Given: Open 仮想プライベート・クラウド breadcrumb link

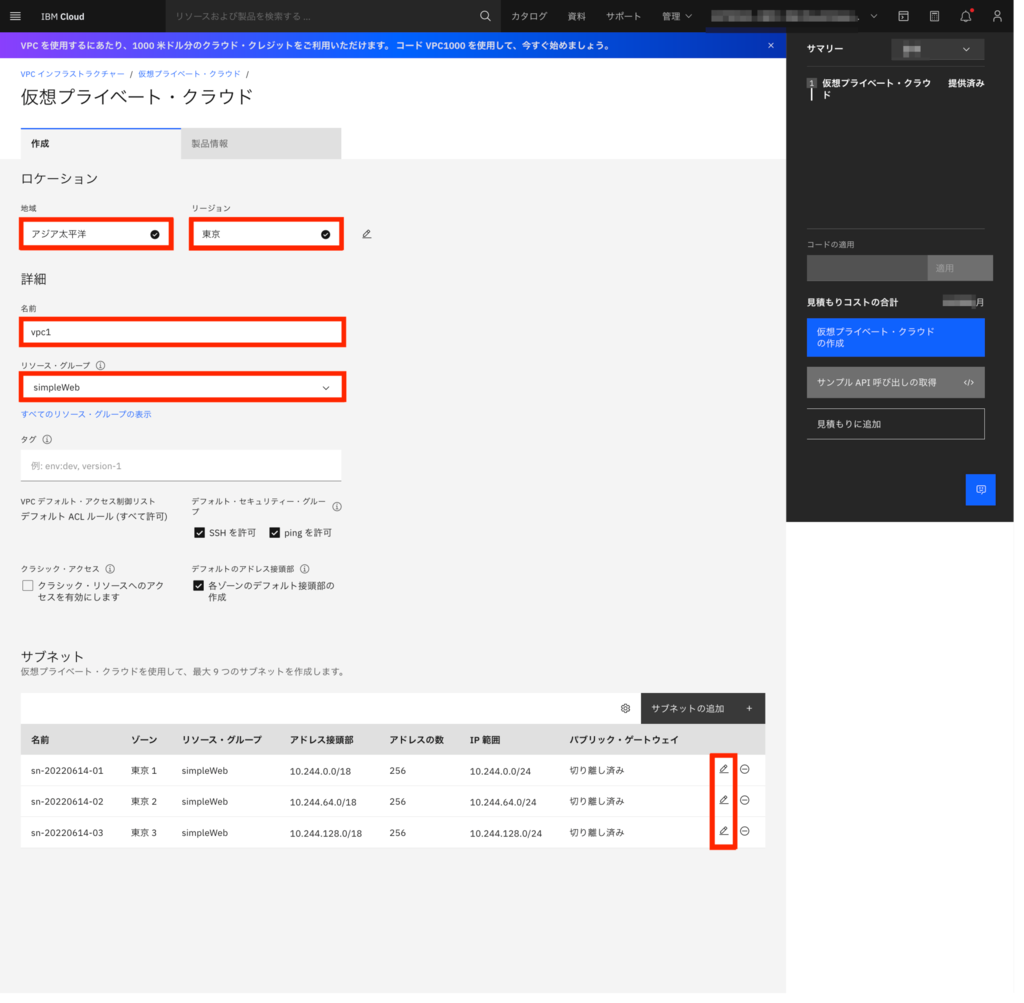Looking at the screenshot, I should 191,74.
